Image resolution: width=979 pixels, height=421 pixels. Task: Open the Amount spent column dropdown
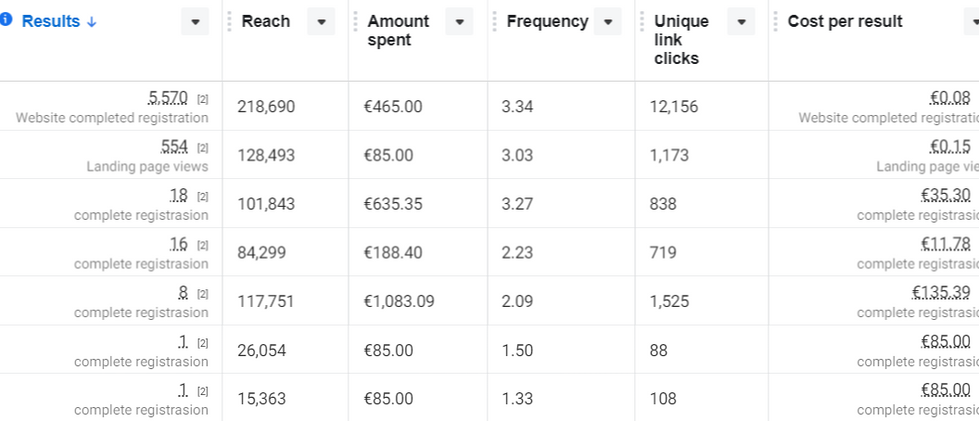tap(459, 22)
